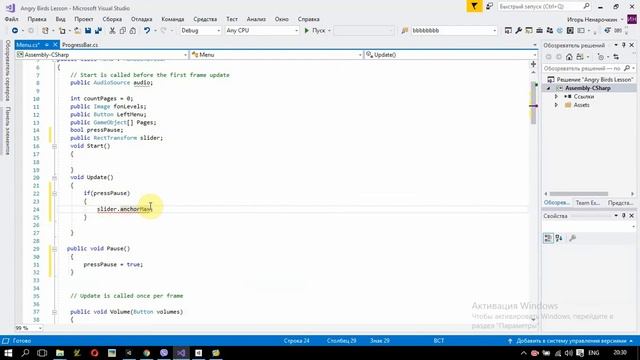Open the Отладка menu
The height and width of the screenshot is (360, 640).
[x=142, y=19]
